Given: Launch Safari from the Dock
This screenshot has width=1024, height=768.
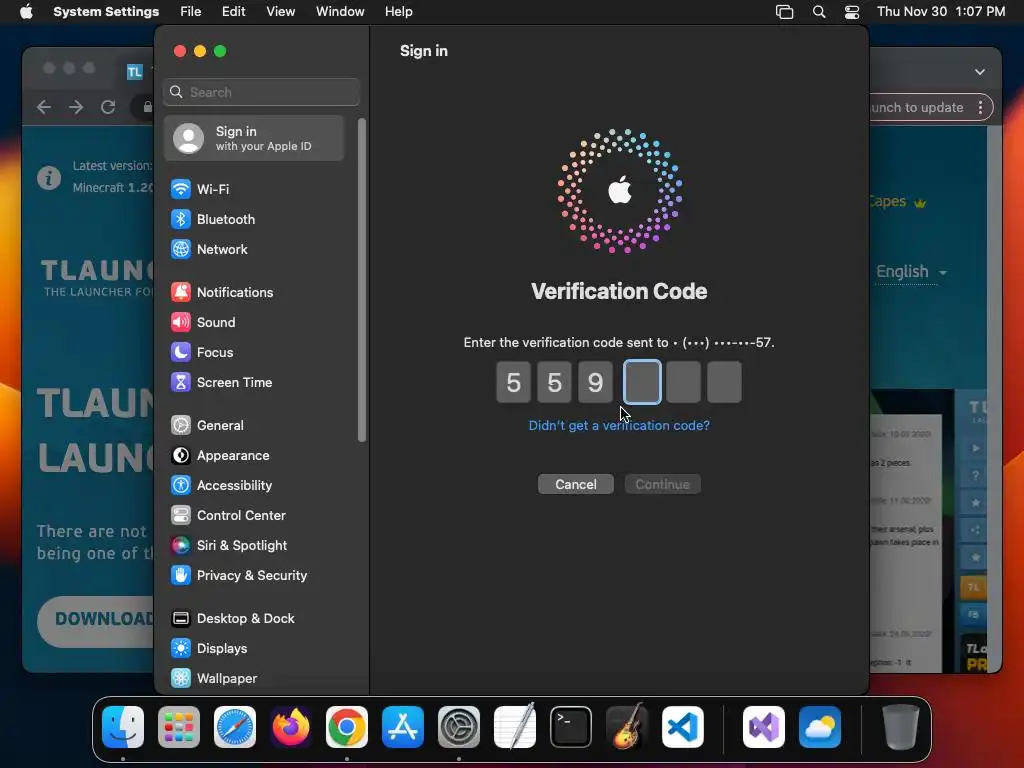Looking at the screenshot, I should pyautogui.click(x=235, y=727).
